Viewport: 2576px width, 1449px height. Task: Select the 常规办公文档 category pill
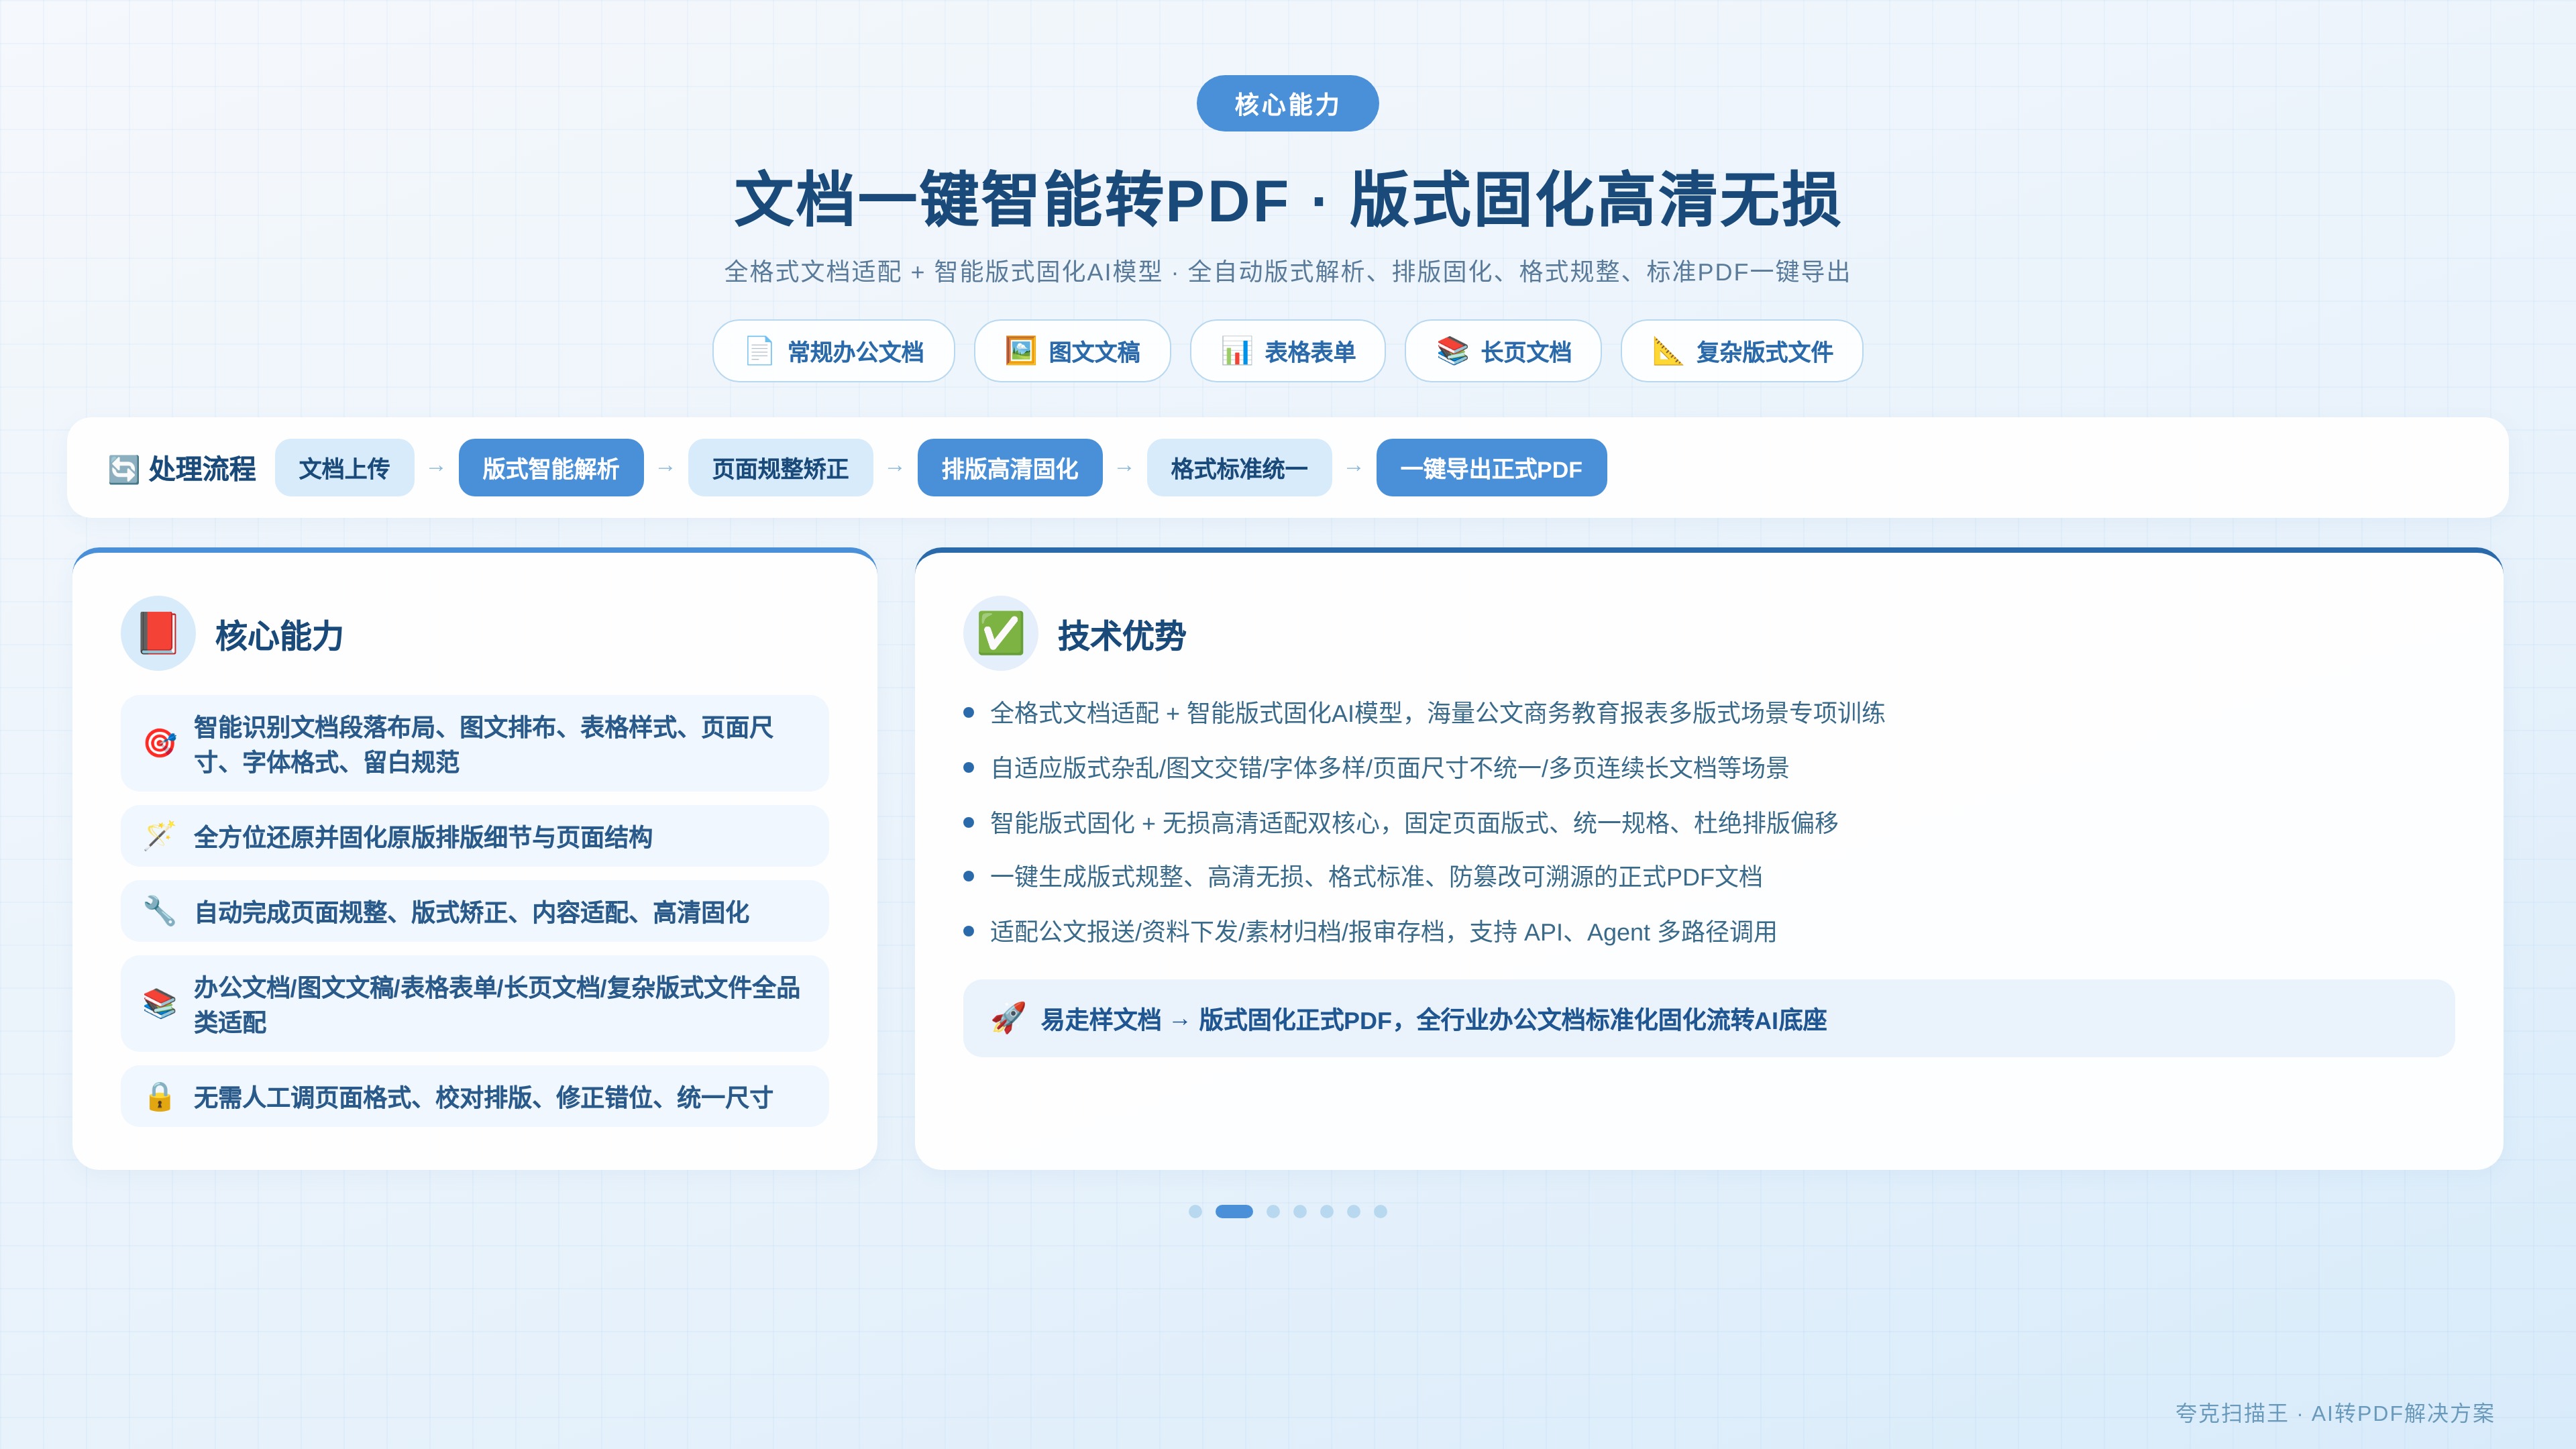coord(834,351)
